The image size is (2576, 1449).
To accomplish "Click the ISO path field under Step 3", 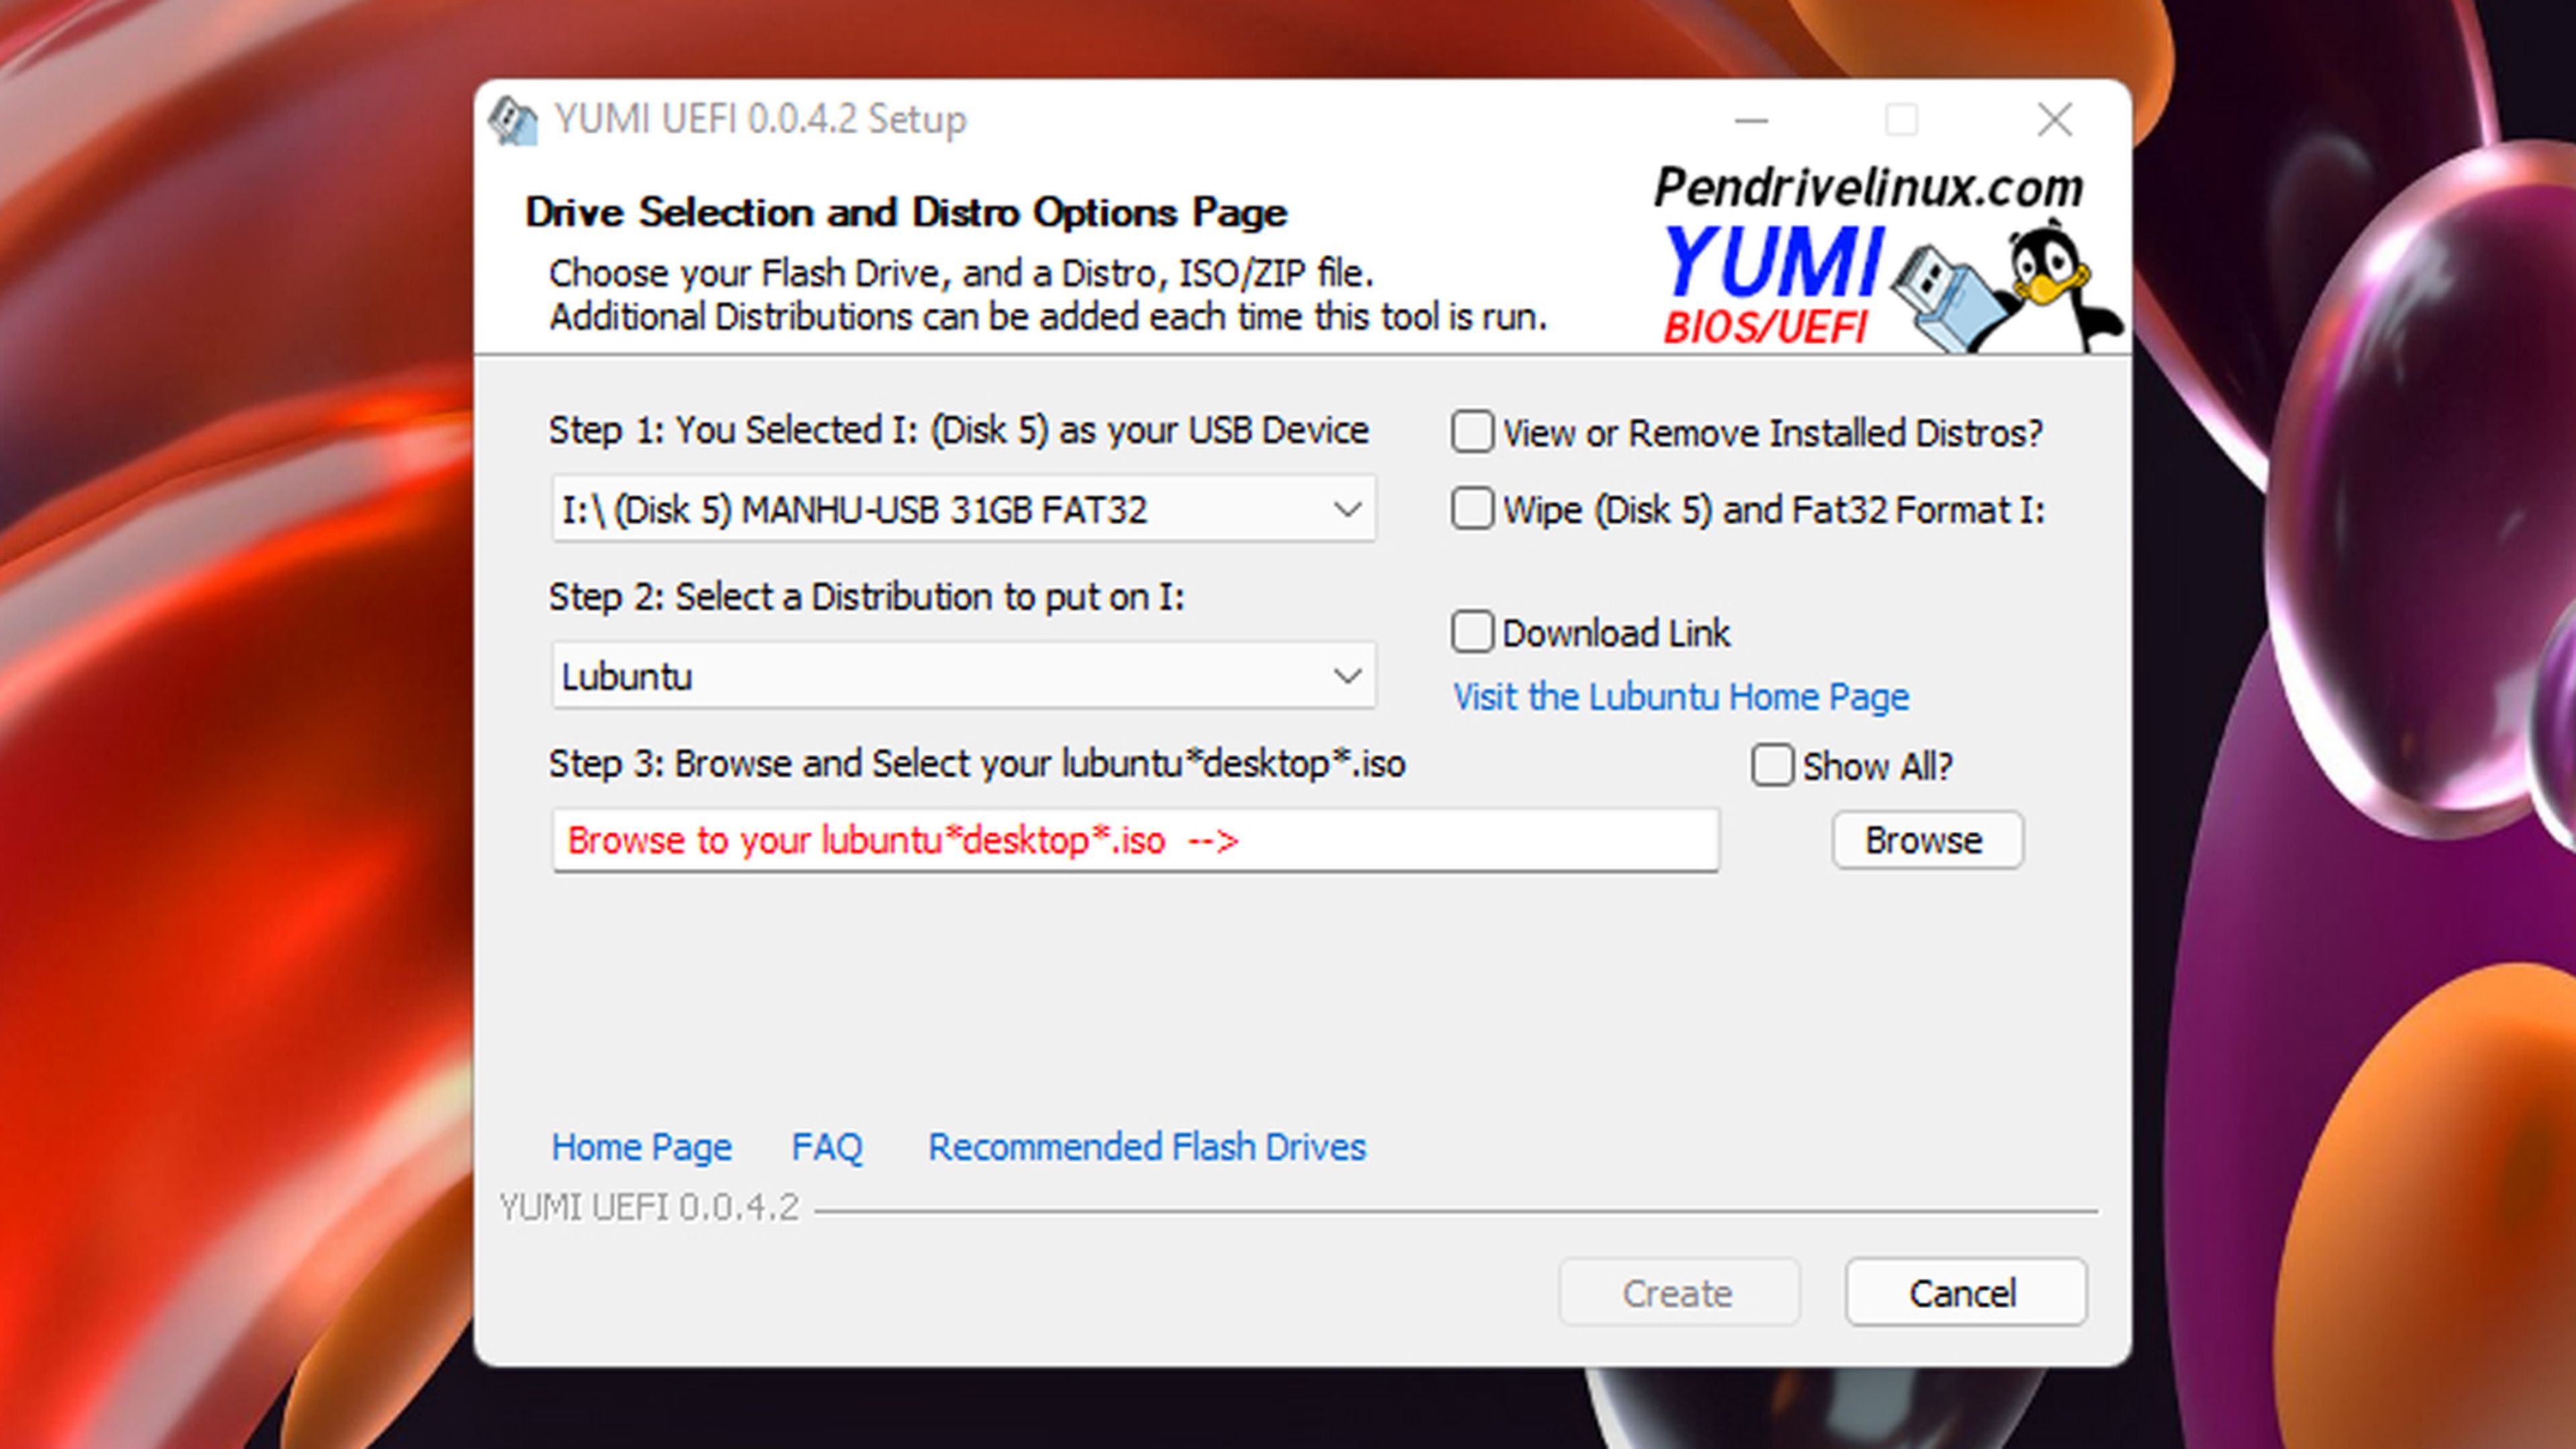I will 1135,840.
